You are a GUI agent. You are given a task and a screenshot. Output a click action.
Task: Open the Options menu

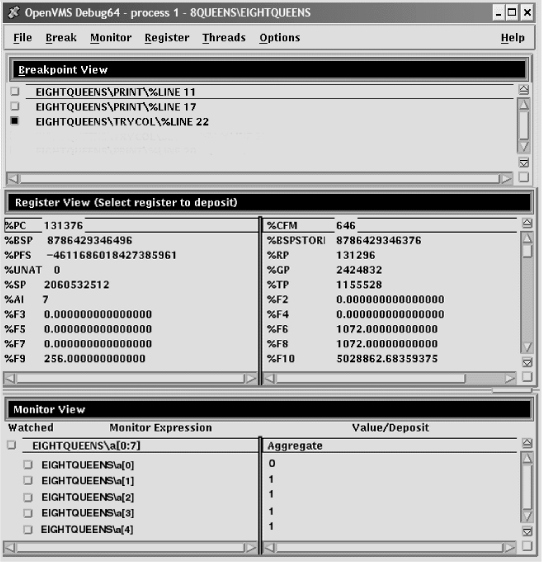tap(280, 38)
